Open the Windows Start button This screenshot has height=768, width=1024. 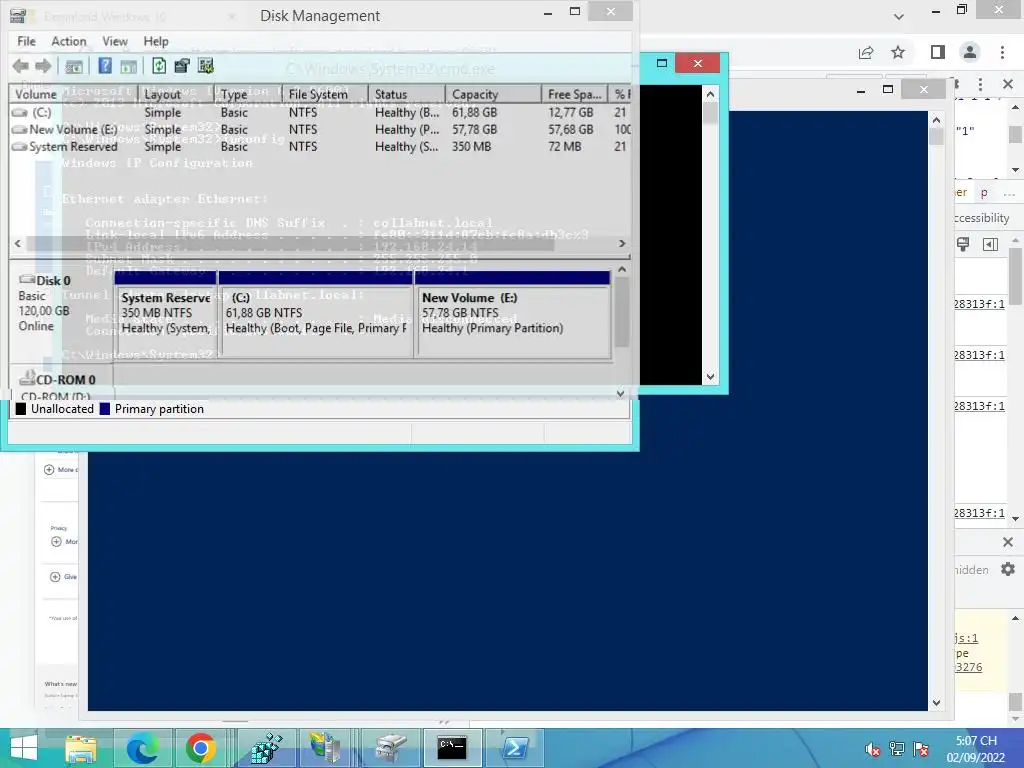click(x=24, y=748)
